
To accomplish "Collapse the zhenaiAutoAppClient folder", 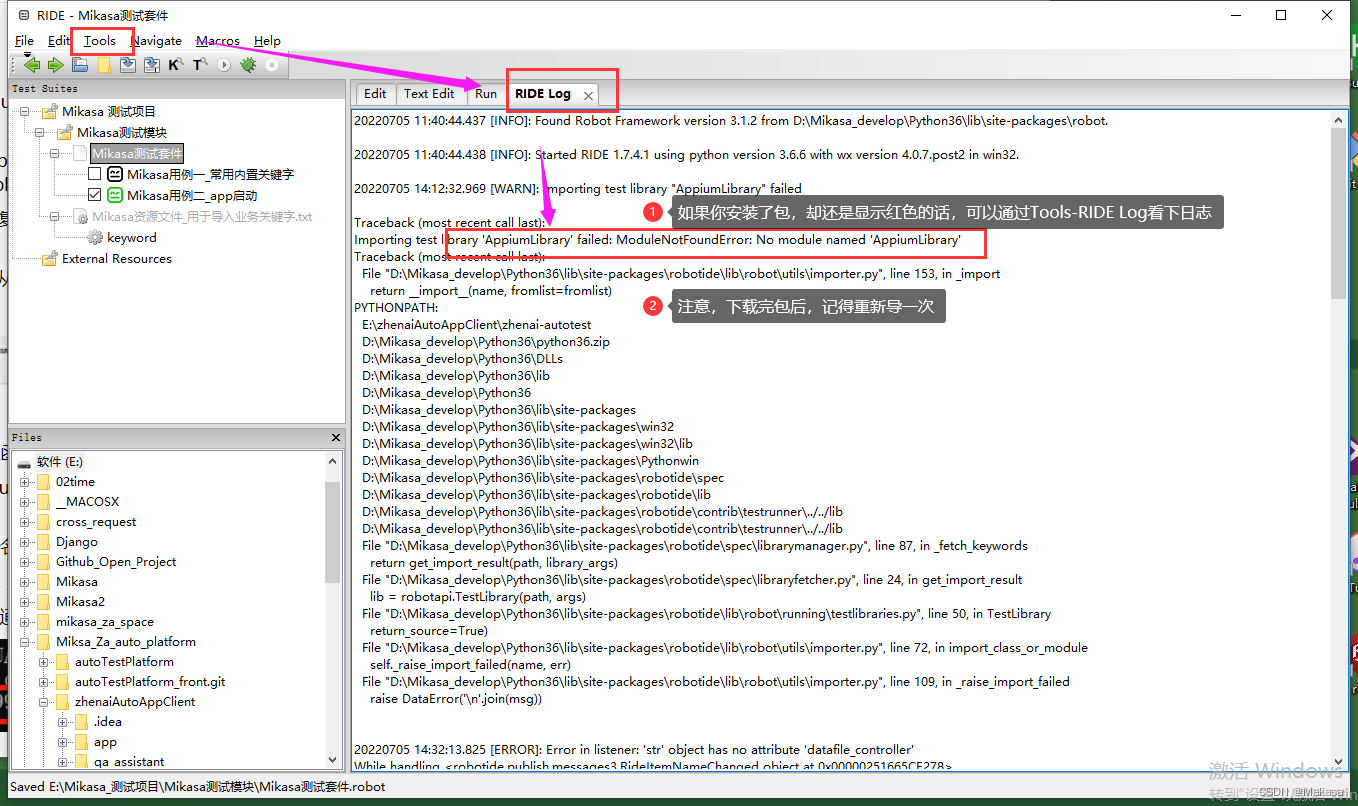I will pos(44,701).
